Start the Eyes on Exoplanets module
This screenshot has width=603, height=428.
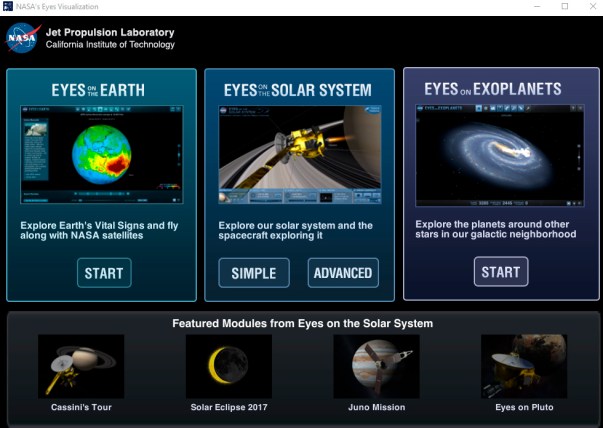point(501,272)
